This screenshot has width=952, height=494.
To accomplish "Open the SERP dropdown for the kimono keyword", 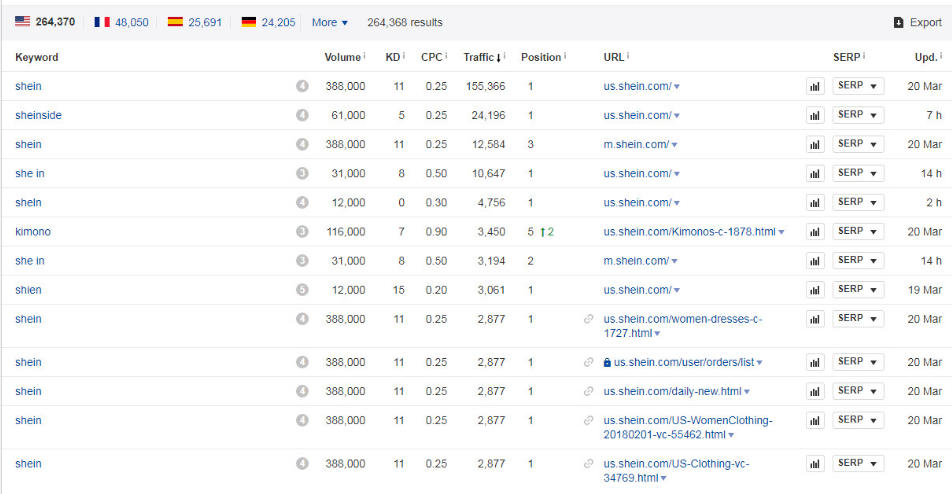I will click(858, 231).
